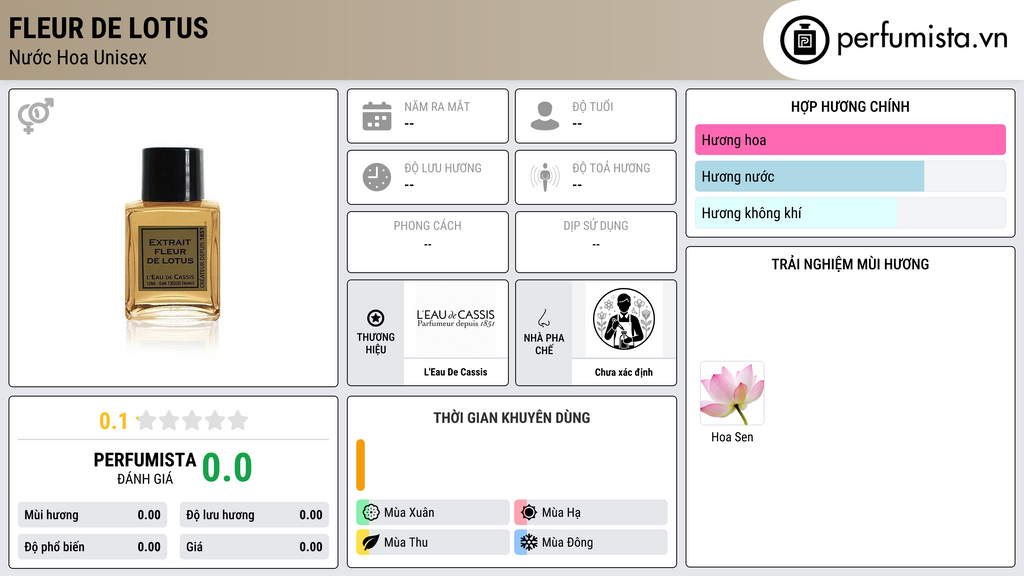Image resolution: width=1024 pixels, height=576 pixels.
Task: Click the sun icon at Mùa Hạ
Action: pyautogui.click(x=529, y=512)
